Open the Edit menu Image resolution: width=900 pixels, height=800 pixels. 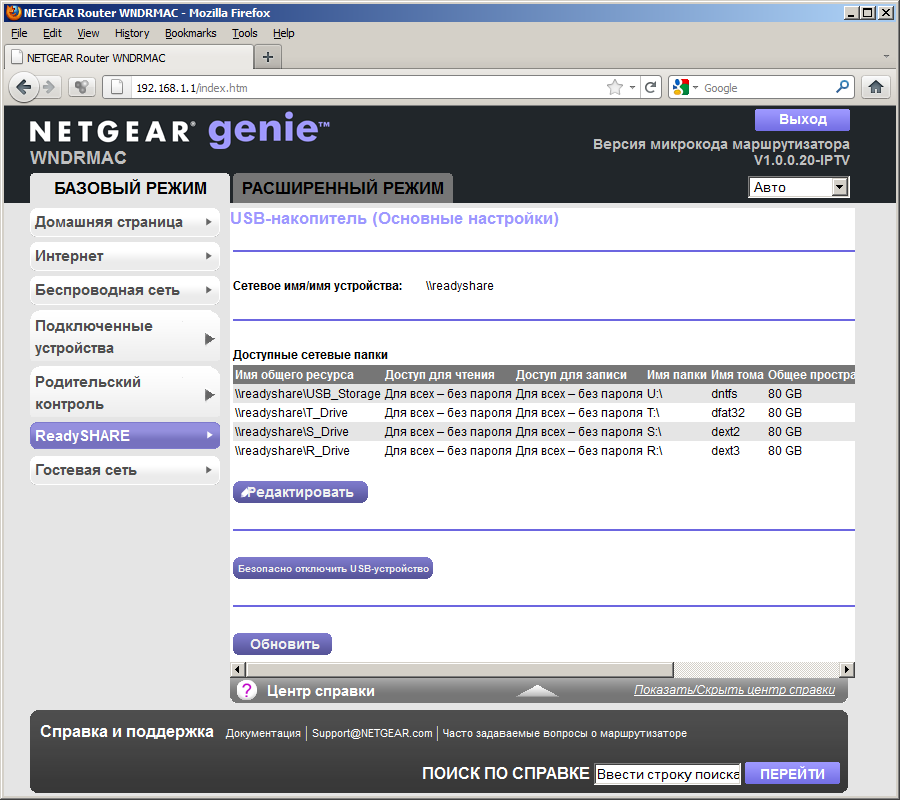[x=52, y=33]
